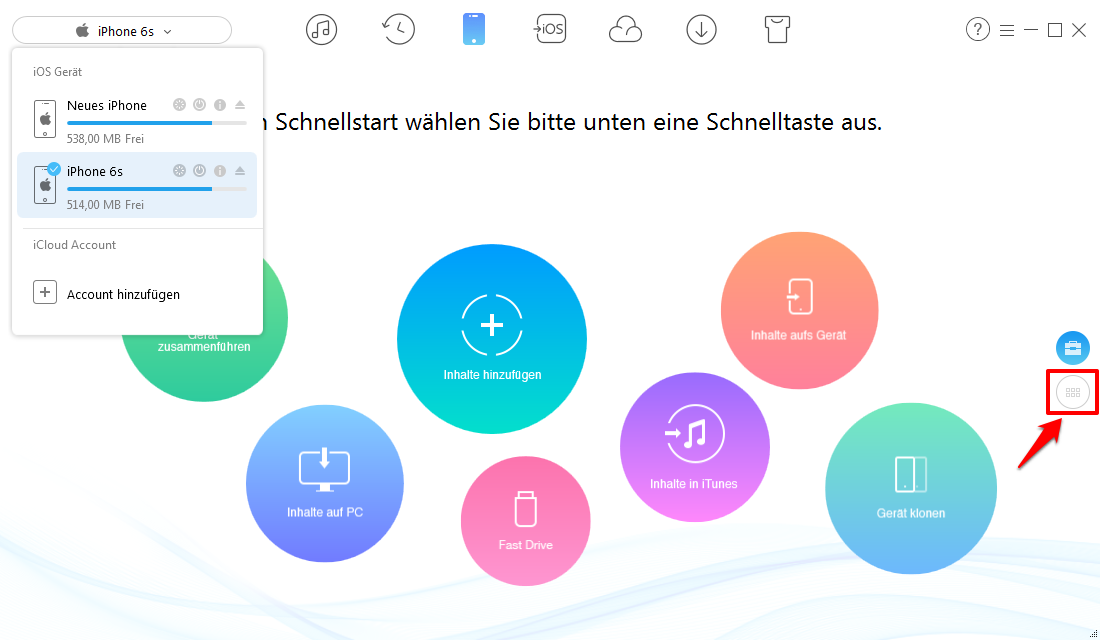Click '514,00 MB Frei' text
Image resolution: width=1100 pixels, height=640 pixels.
(105, 205)
